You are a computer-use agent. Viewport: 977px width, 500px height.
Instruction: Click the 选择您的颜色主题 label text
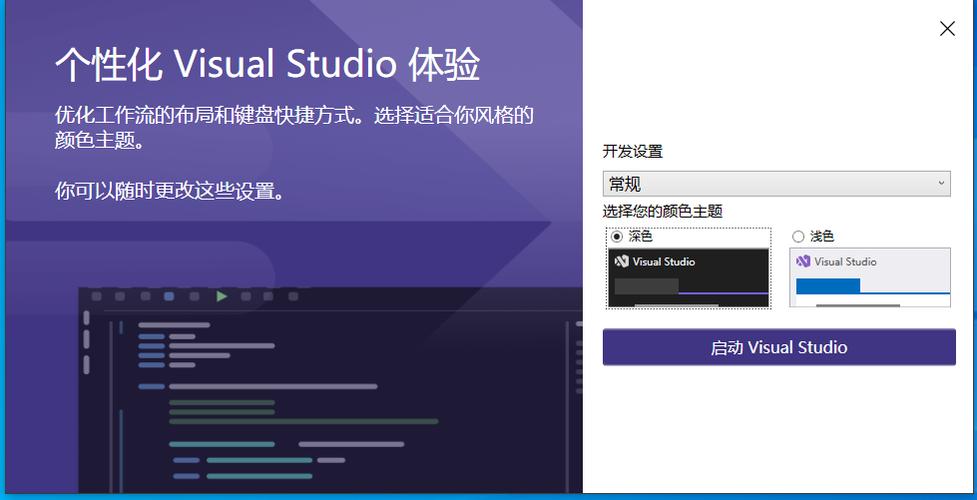(x=662, y=212)
